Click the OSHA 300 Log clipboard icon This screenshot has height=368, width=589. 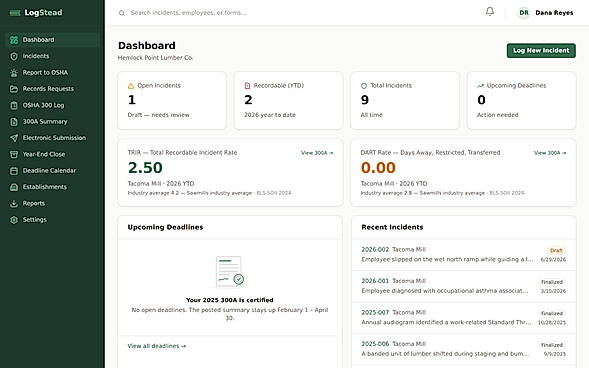[x=14, y=105]
